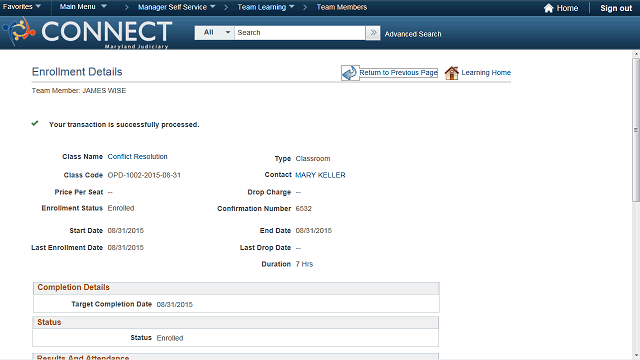
Task: Click the vertical scrollbar thumb
Action: pos(636,130)
